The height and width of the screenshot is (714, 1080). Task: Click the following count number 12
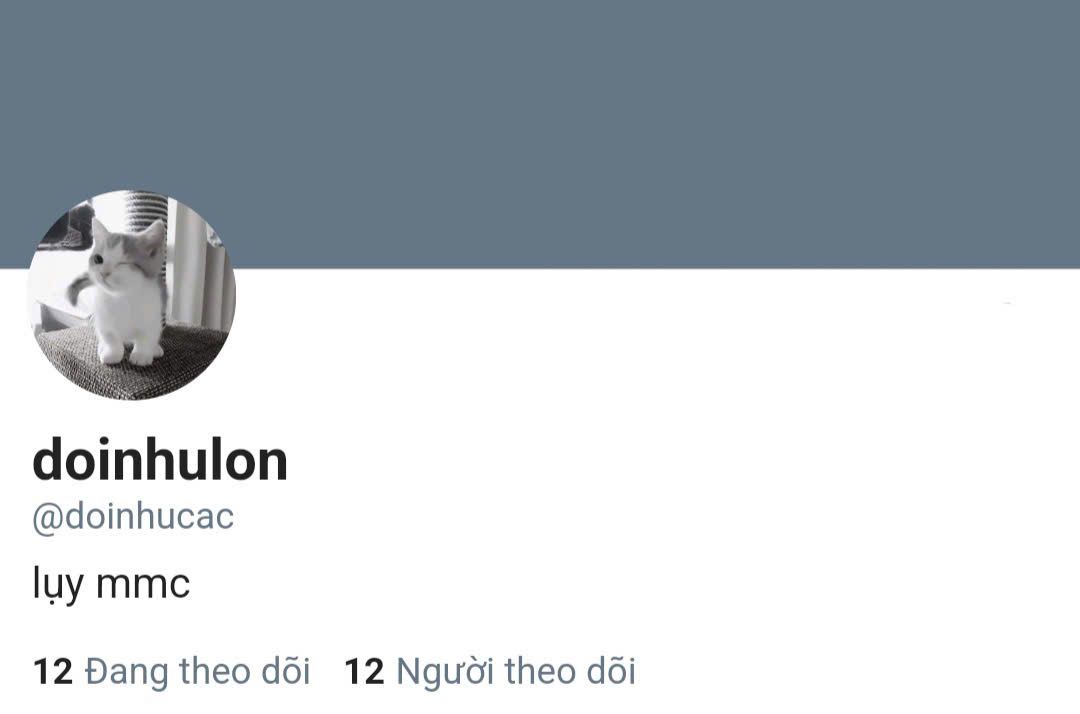[52, 671]
